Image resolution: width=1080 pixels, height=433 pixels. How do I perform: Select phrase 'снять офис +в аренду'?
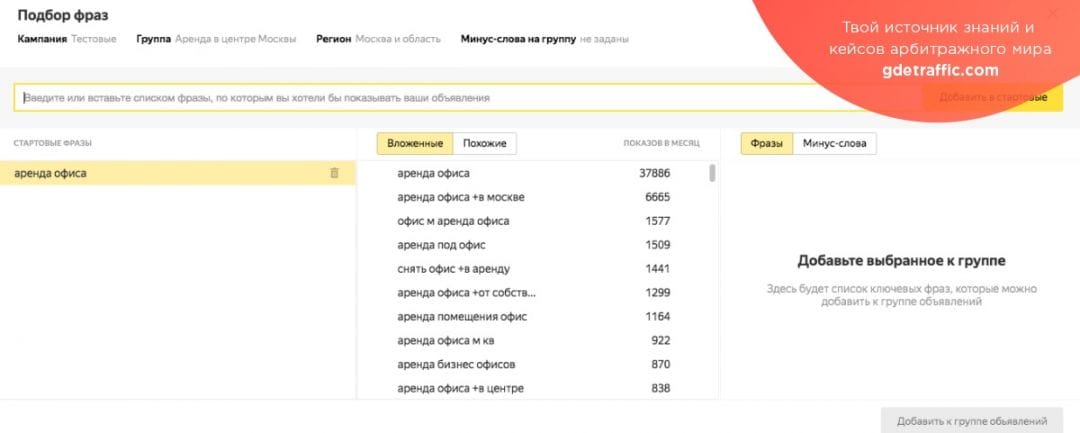coord(453,268)
